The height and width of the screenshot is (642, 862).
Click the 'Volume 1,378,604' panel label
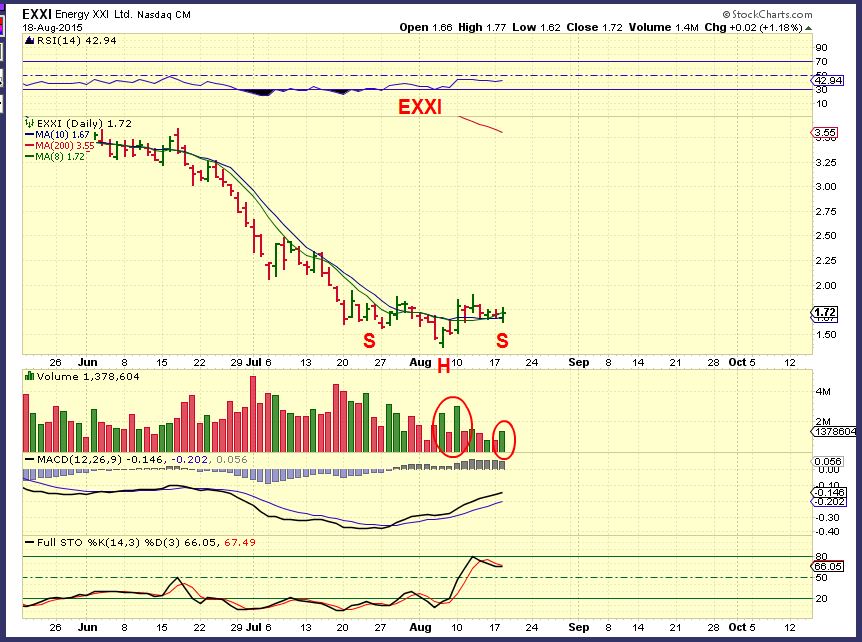click(87, 377)
